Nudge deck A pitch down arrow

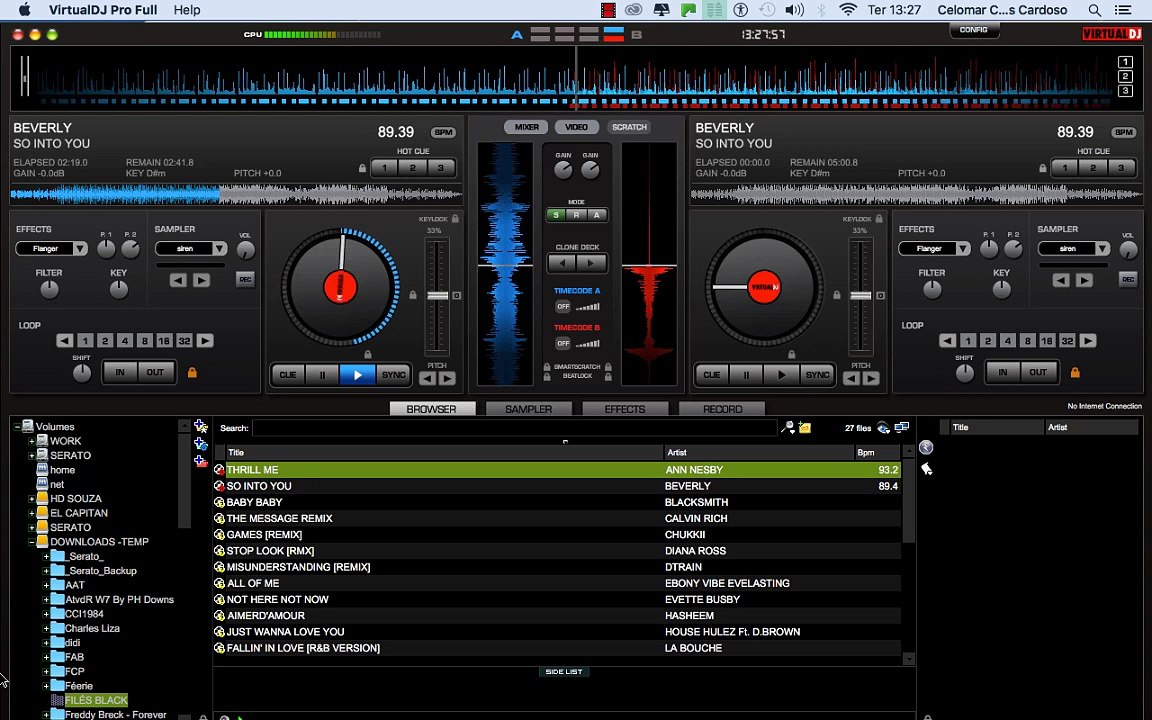click(x=428, y=379)
